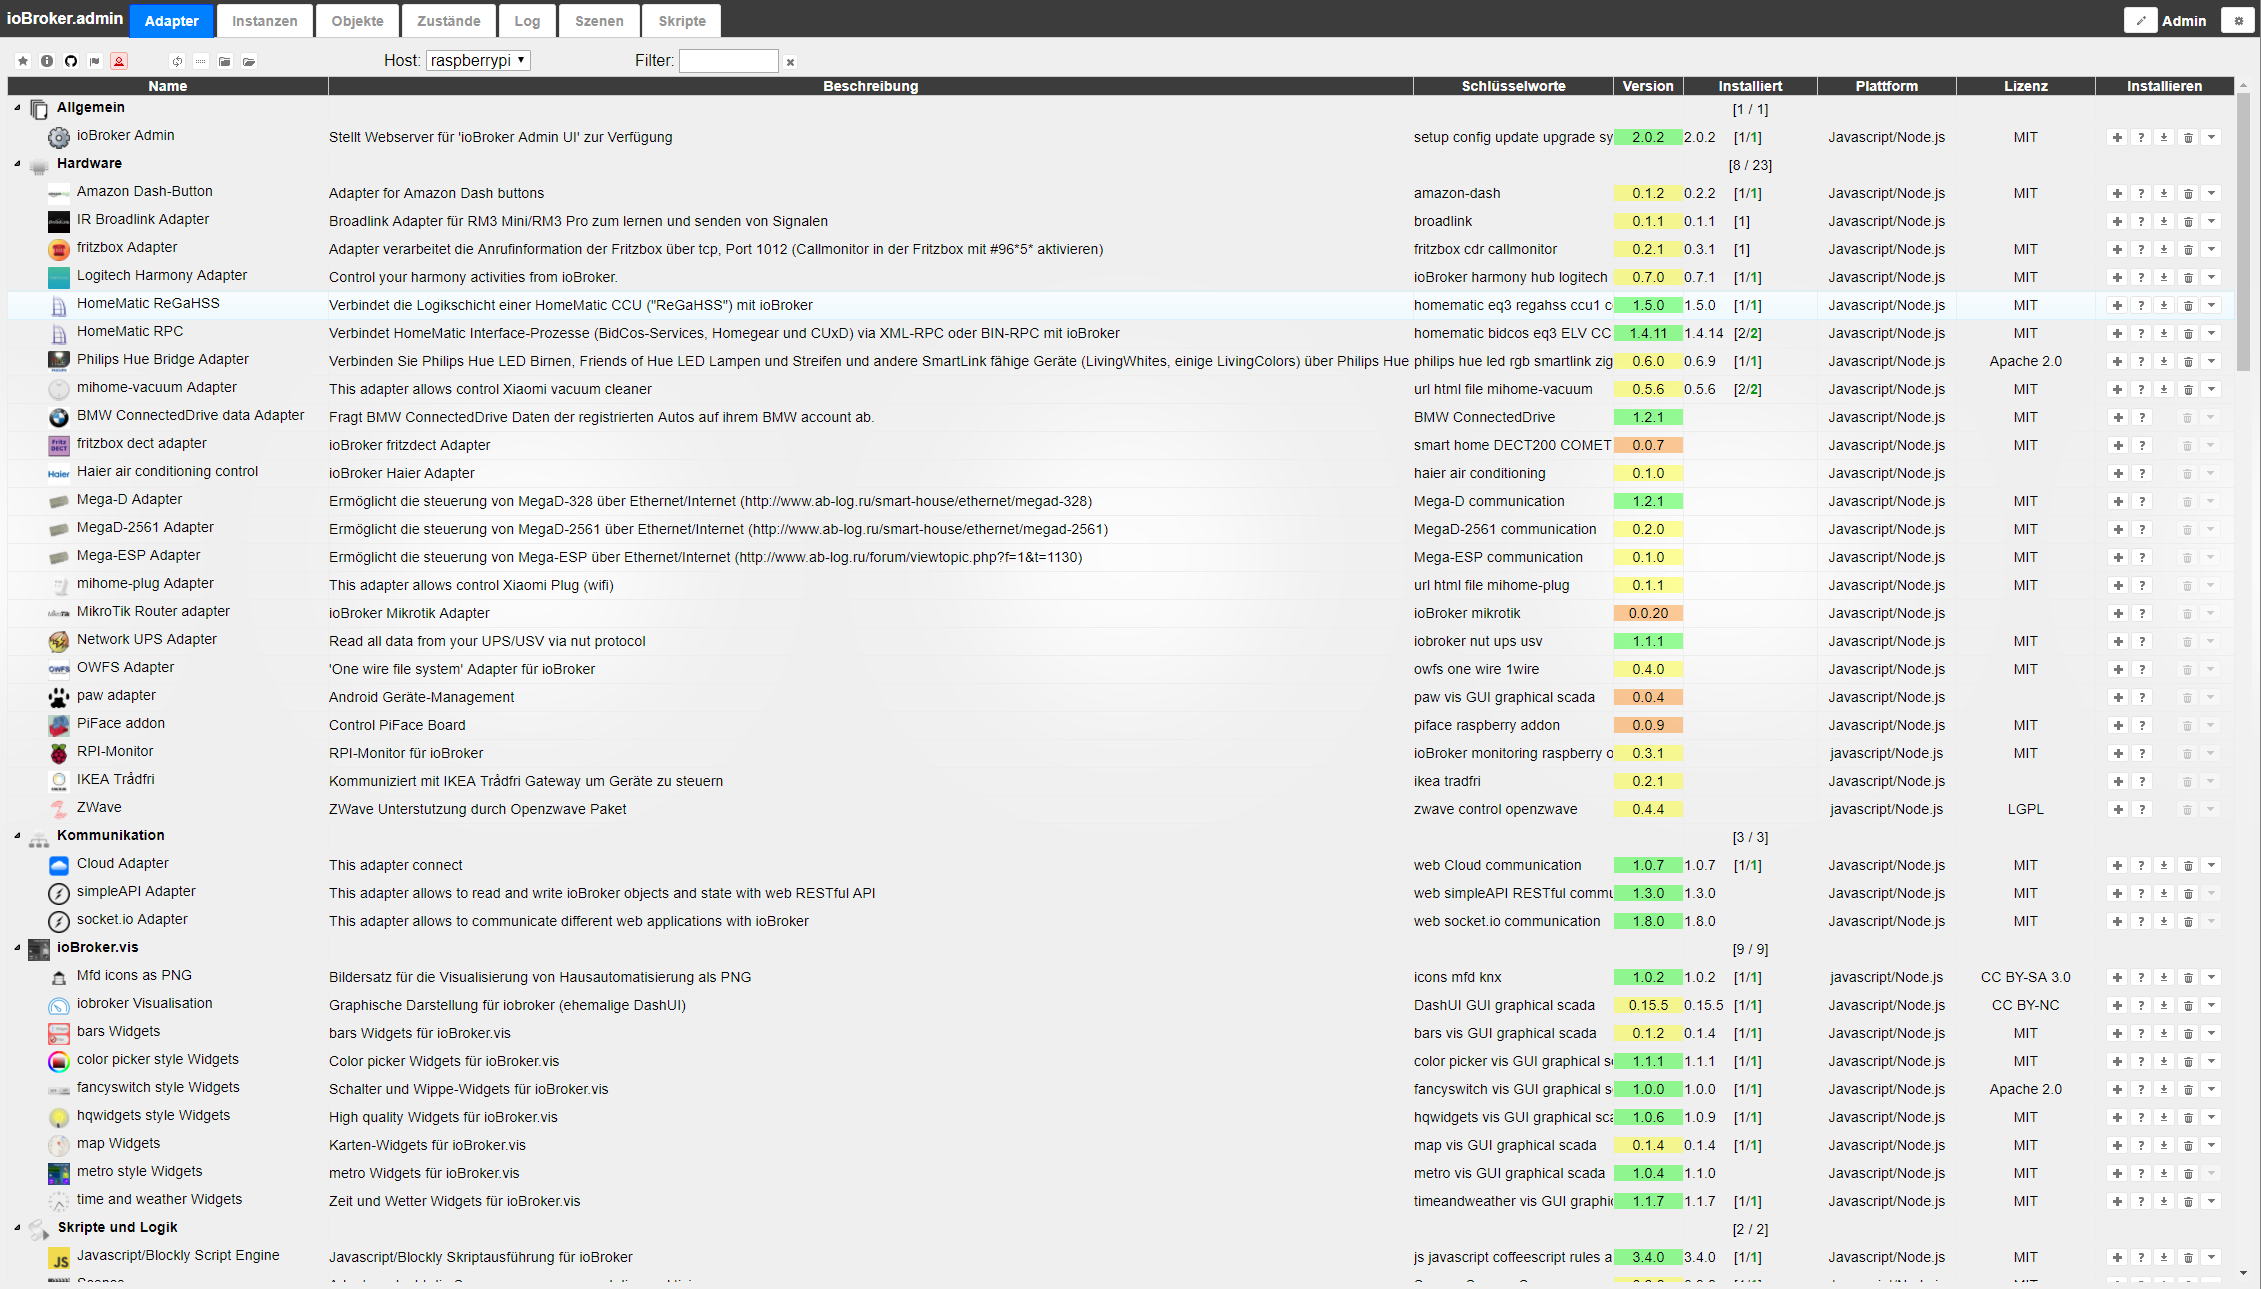Open the gear settings in the top bar
The width and height of the screenshot is (2261, 1289).
click(2238, 21)
